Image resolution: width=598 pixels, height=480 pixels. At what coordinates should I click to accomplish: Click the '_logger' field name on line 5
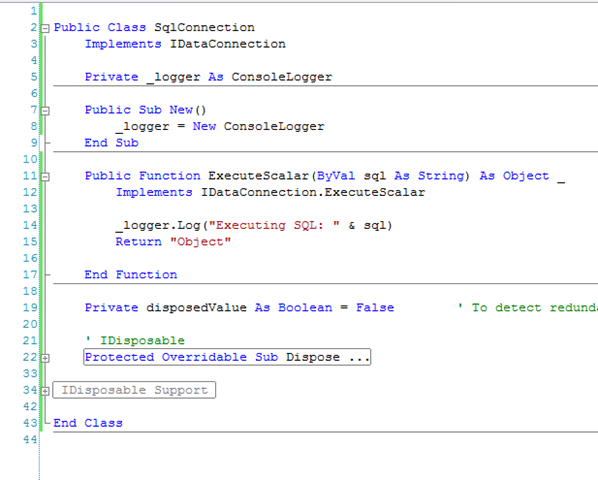(174, 77)
